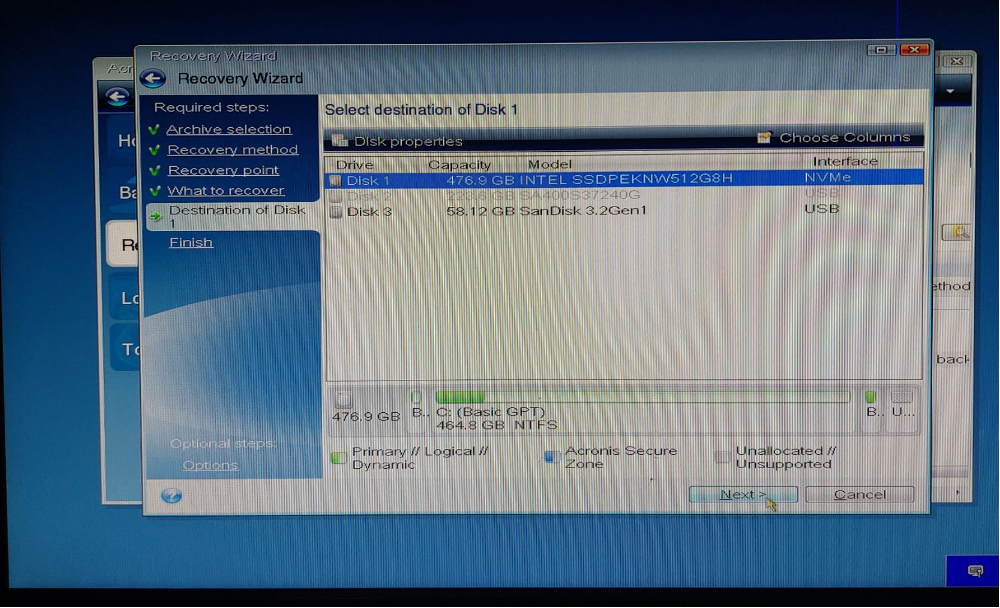Go to Recovery method step
Viewport: 1000px width, 608px height.
tap(232, 150)
